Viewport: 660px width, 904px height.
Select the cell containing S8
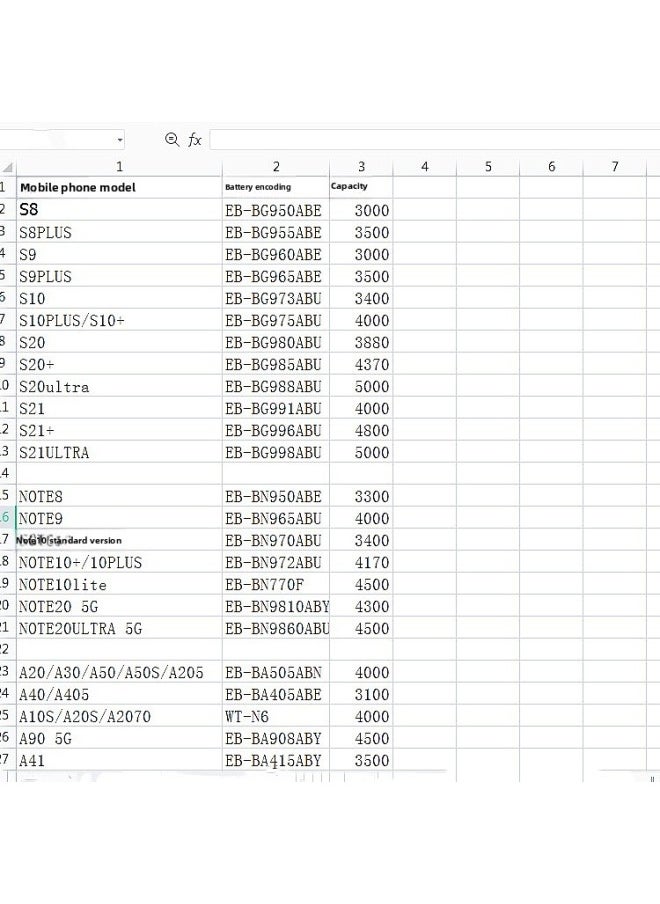coord(119,210)
